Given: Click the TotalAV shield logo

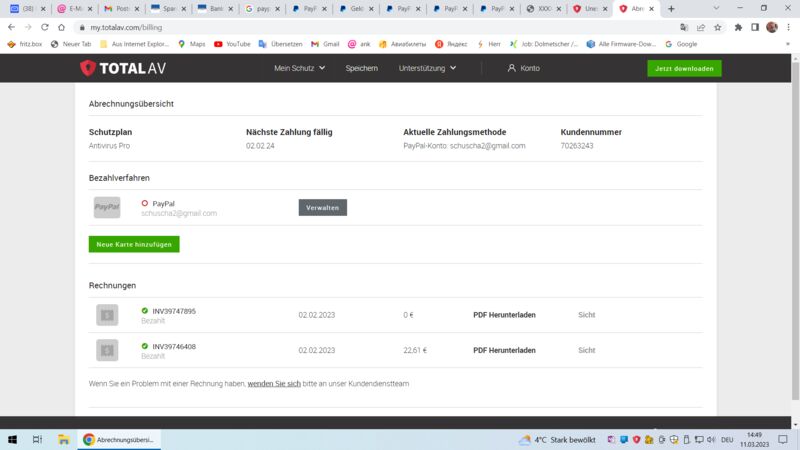Looking at the screenshot, I should point(88,68).
